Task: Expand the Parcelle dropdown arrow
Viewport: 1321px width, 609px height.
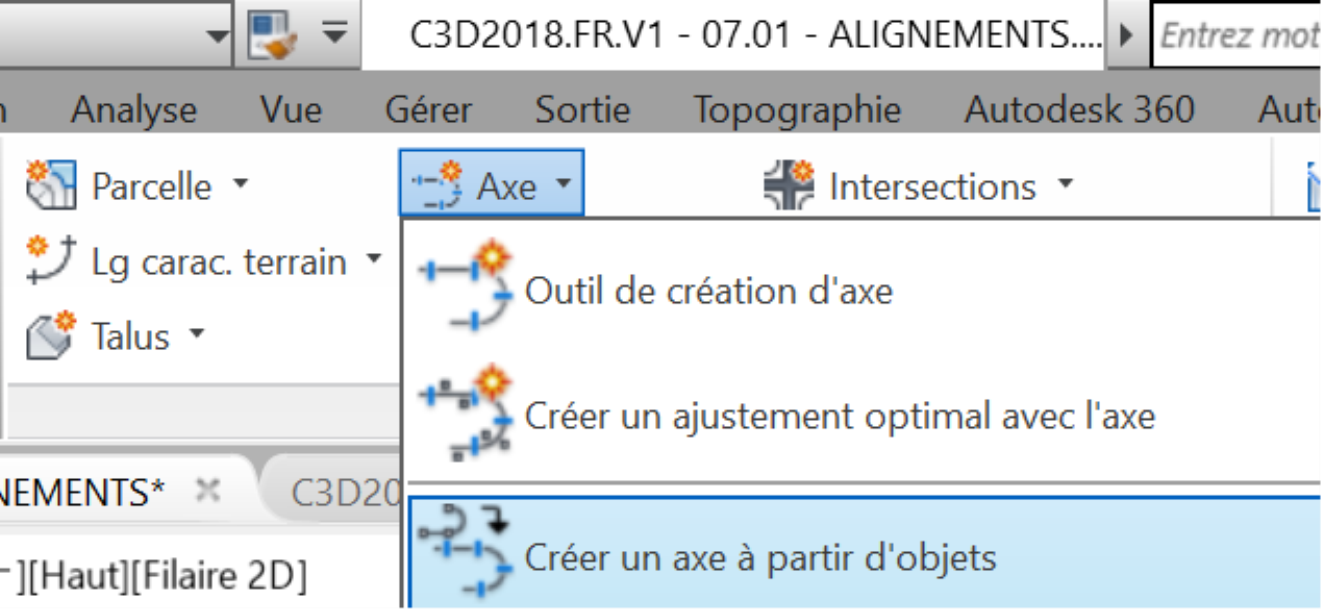Action: click(239, 184)
